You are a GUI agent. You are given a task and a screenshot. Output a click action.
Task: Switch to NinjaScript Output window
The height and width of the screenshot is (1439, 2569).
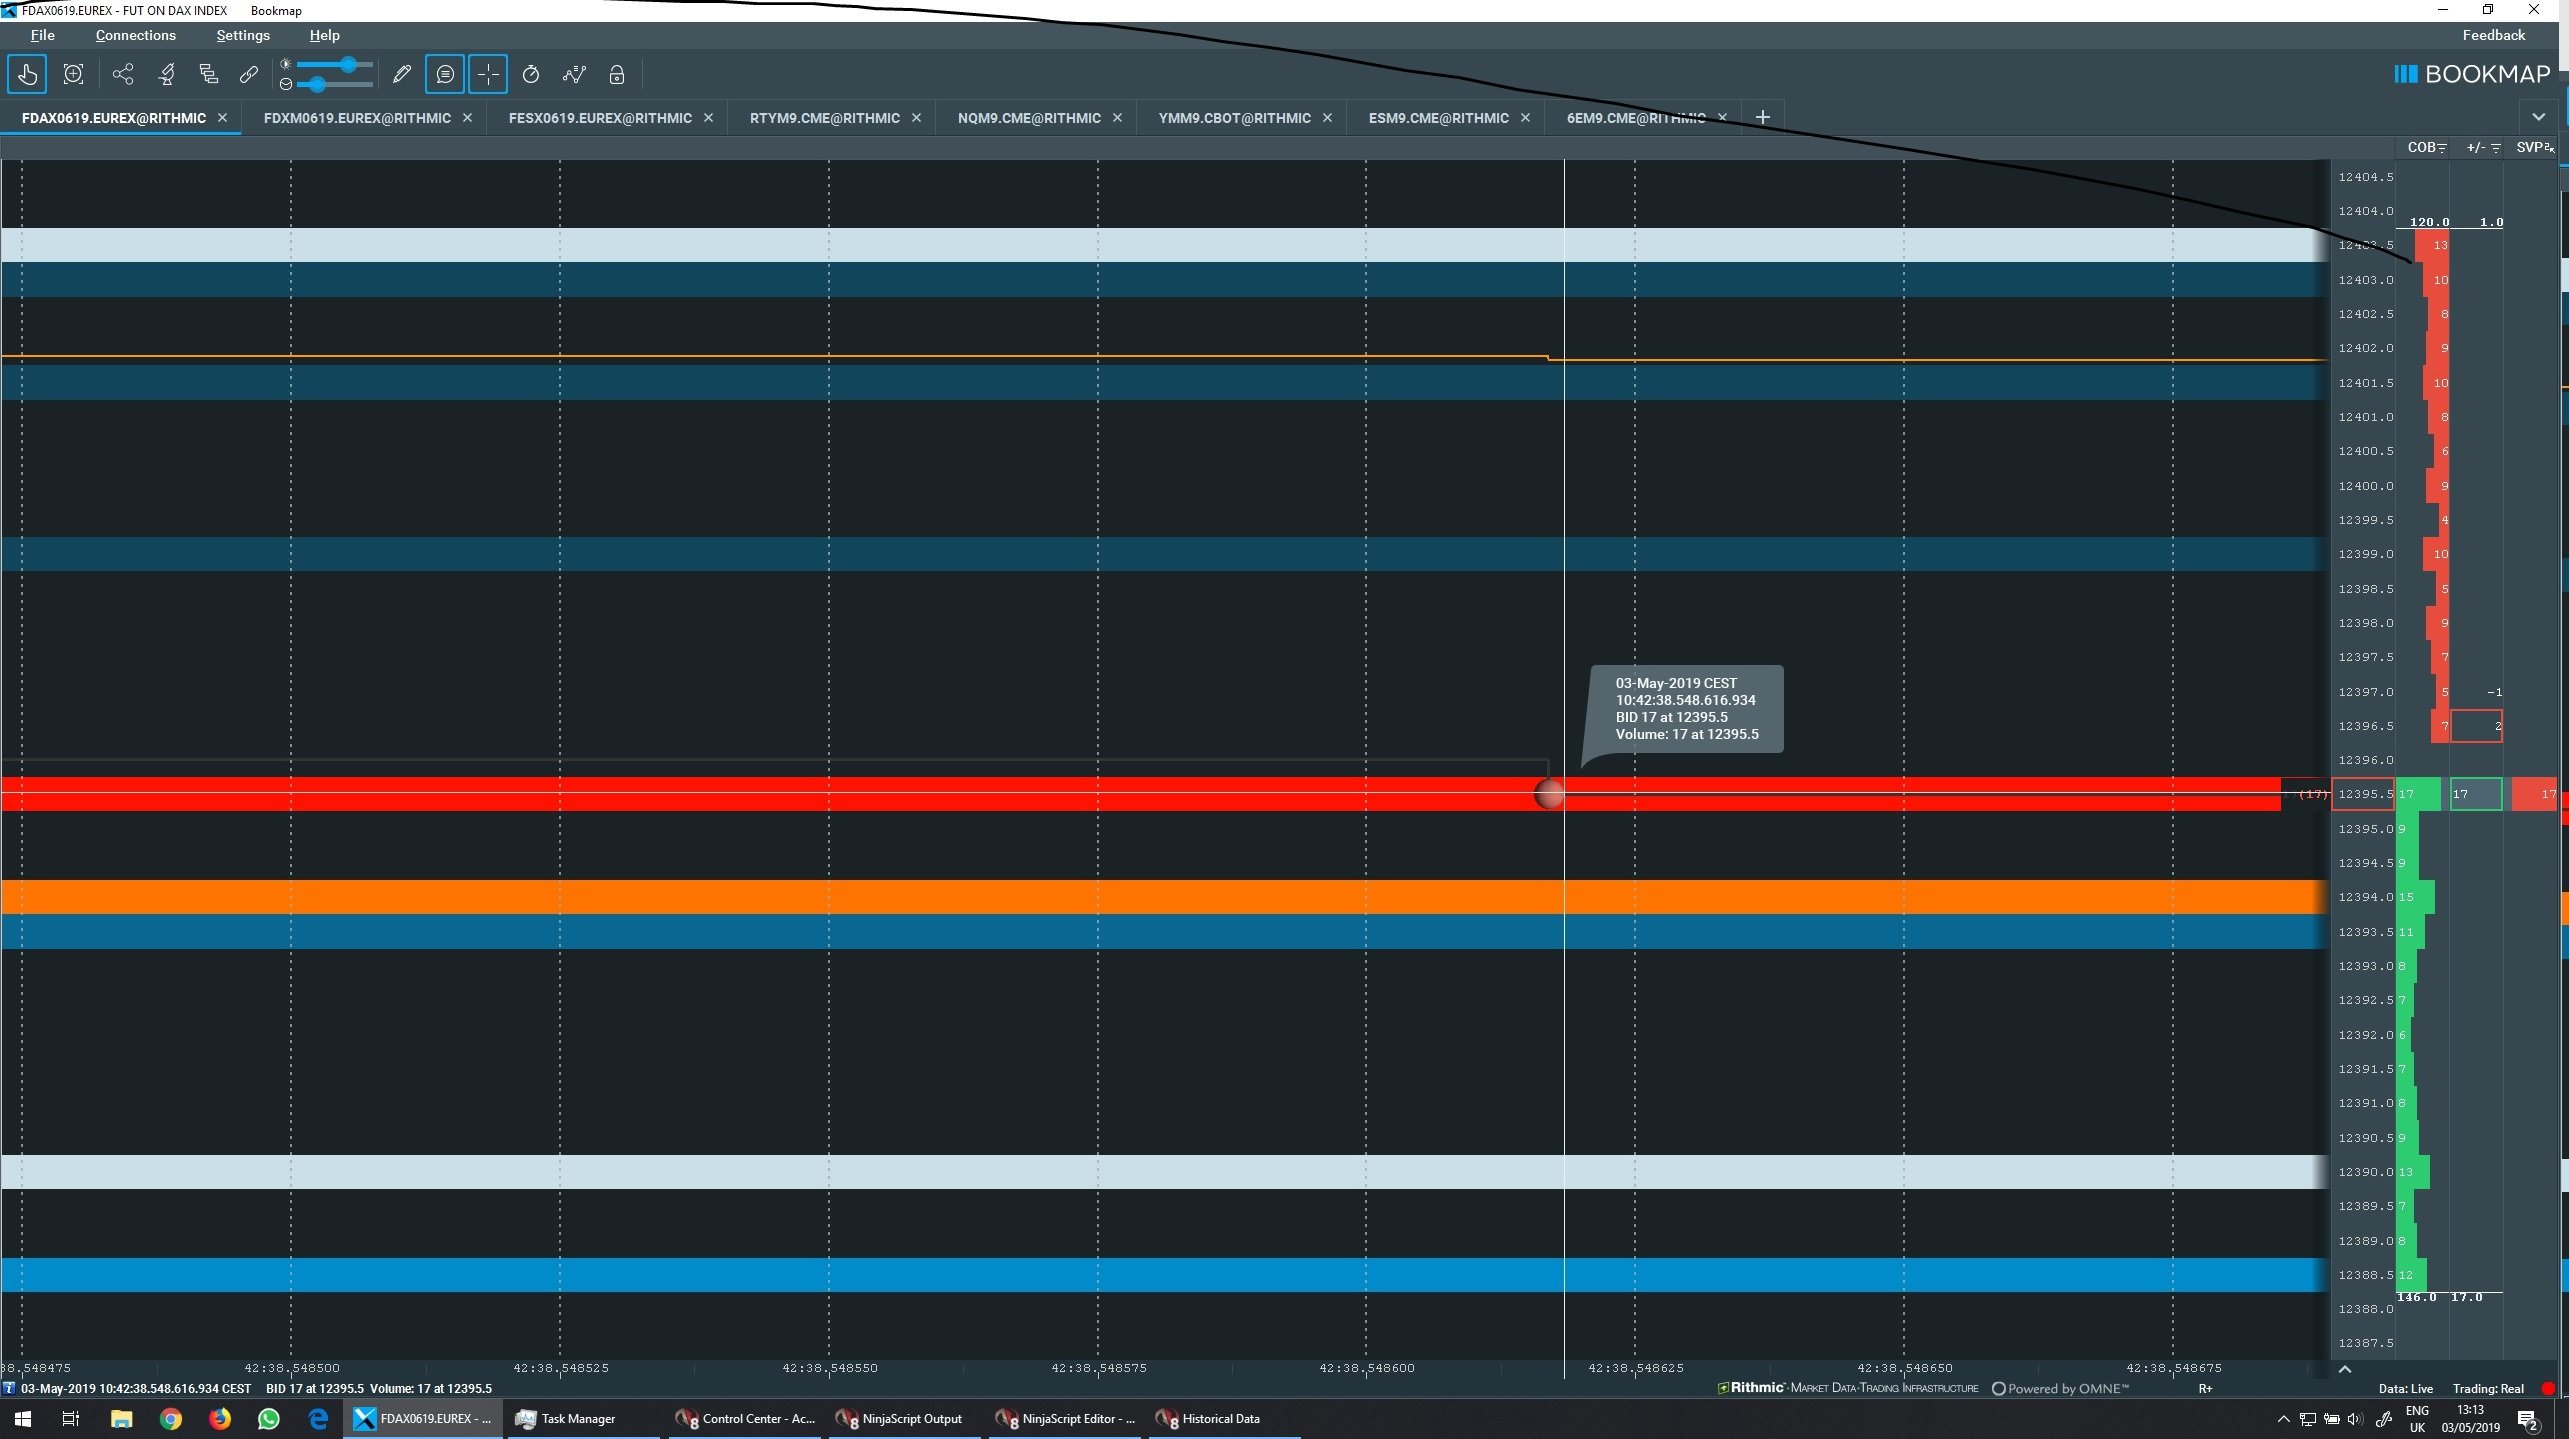902,1419
